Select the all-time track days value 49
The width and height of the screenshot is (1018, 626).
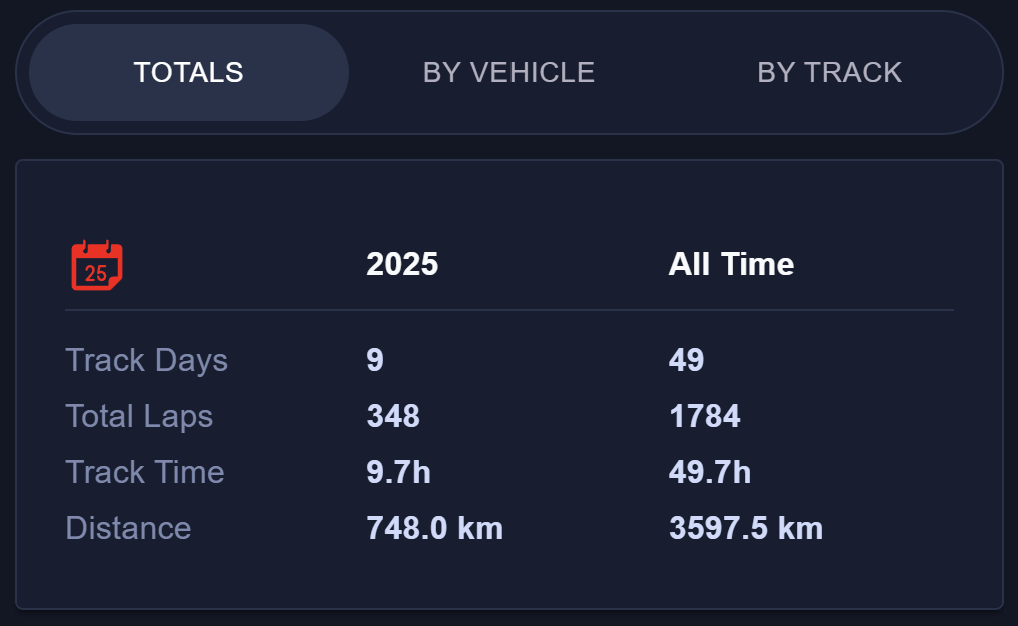(x=686, y=360)
